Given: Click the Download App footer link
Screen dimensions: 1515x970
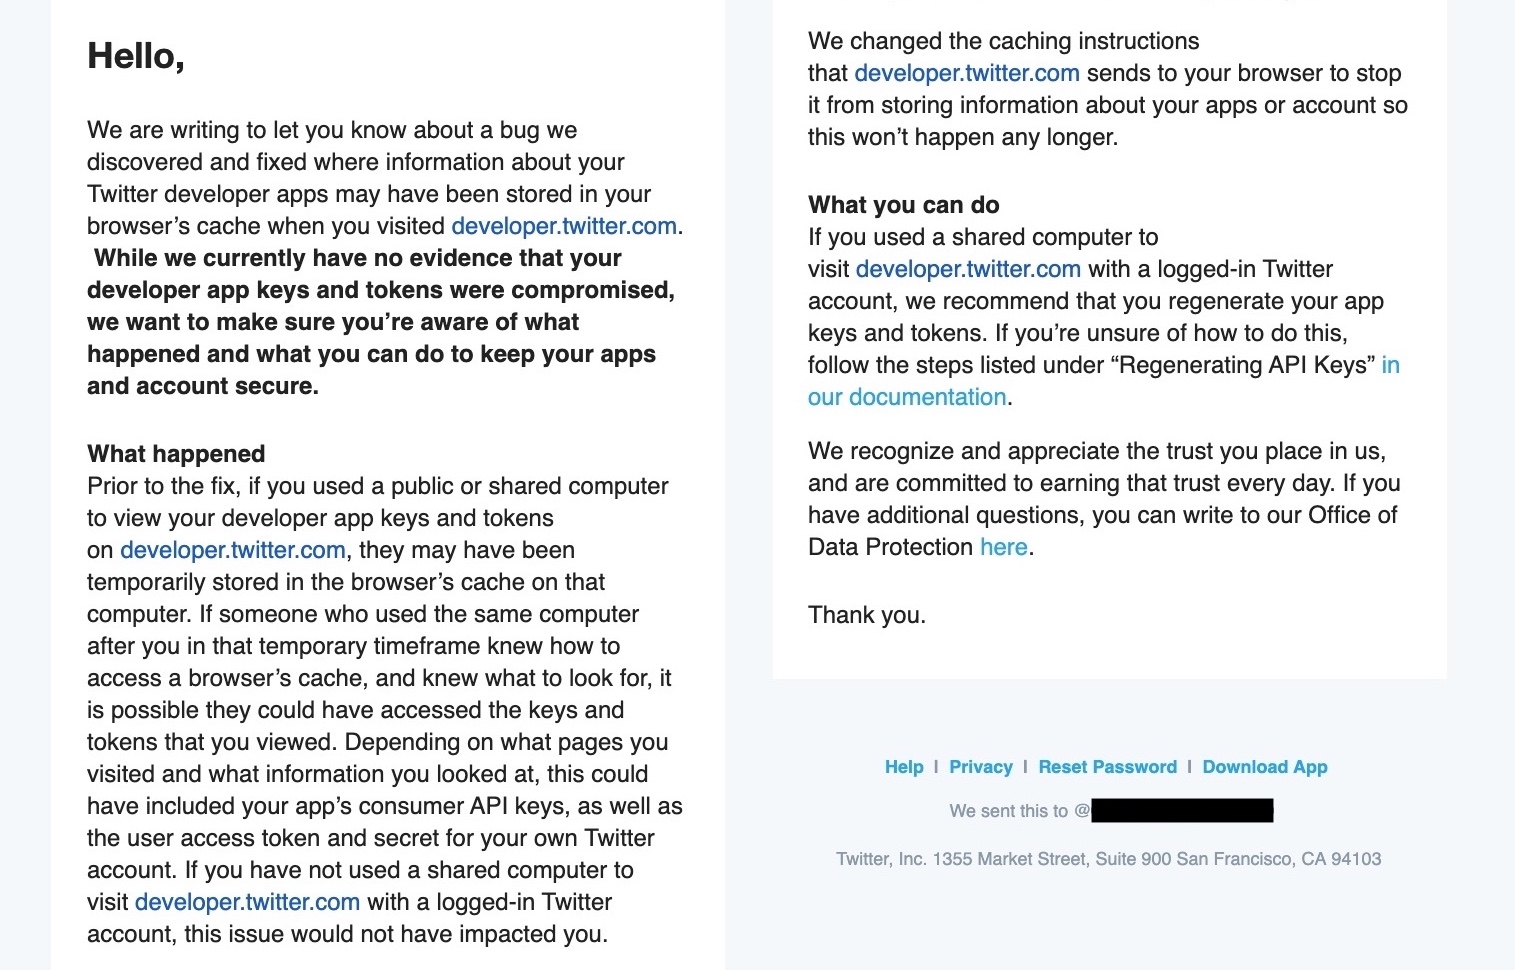Looking at the screenshot, I should click(x=1265, y=767).
